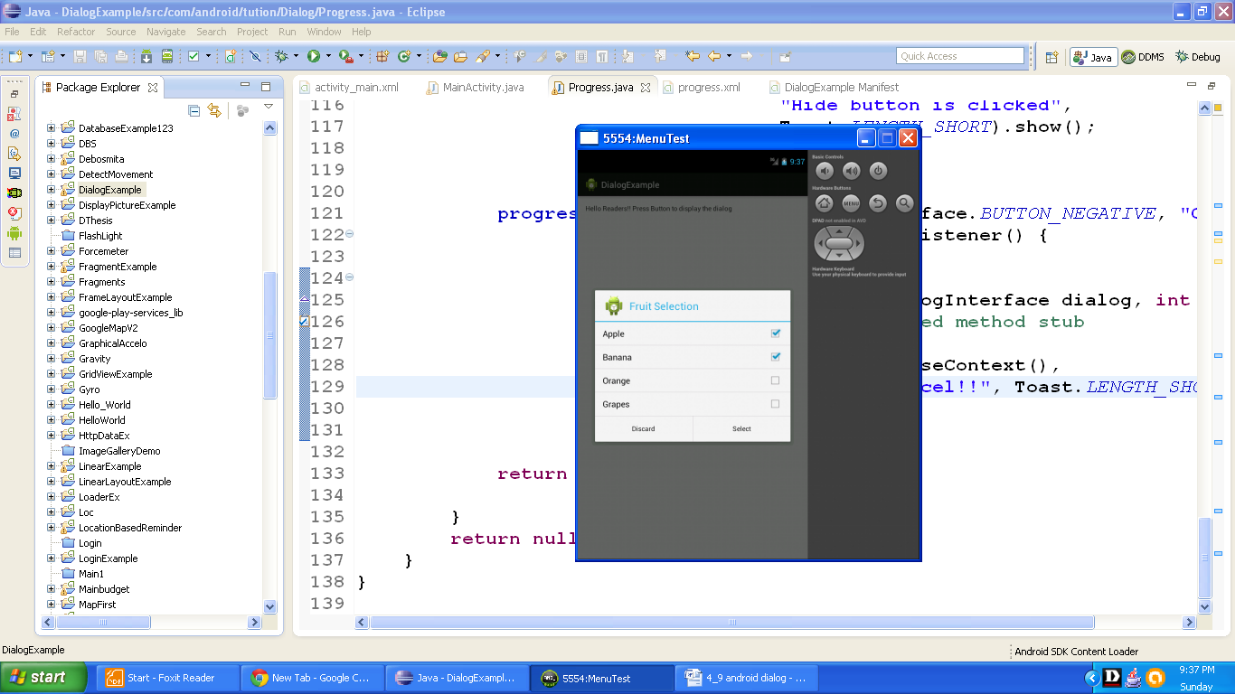Click the green Run toolbar icon
The image size is (1235, 694).
pos(313,56)
